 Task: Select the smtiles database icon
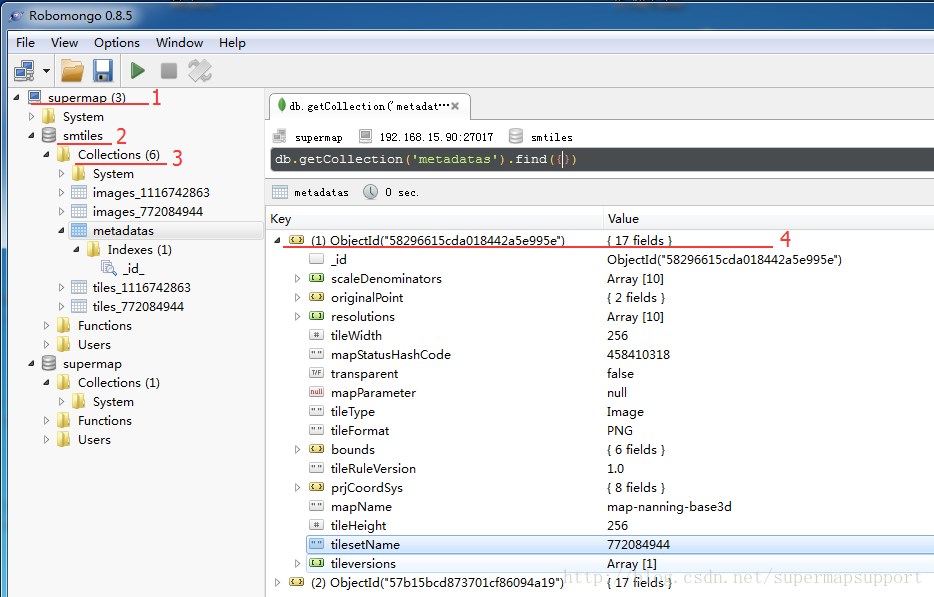(x=49, y=135)
